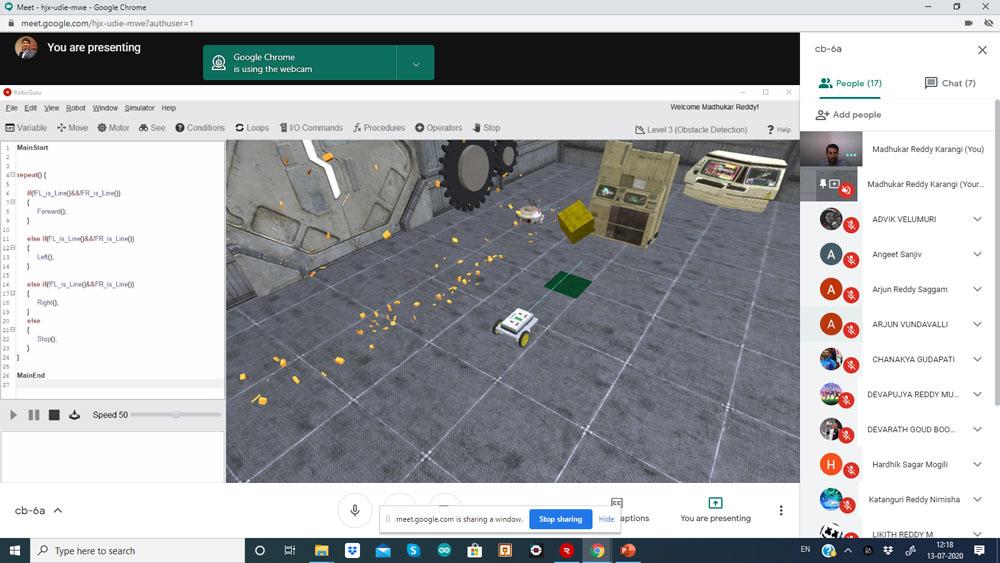The width and height of the screenshot is (1000, 563).
Task: Click the Variable tool in the RoboGuru toolbar
Action: pos(26,128)
